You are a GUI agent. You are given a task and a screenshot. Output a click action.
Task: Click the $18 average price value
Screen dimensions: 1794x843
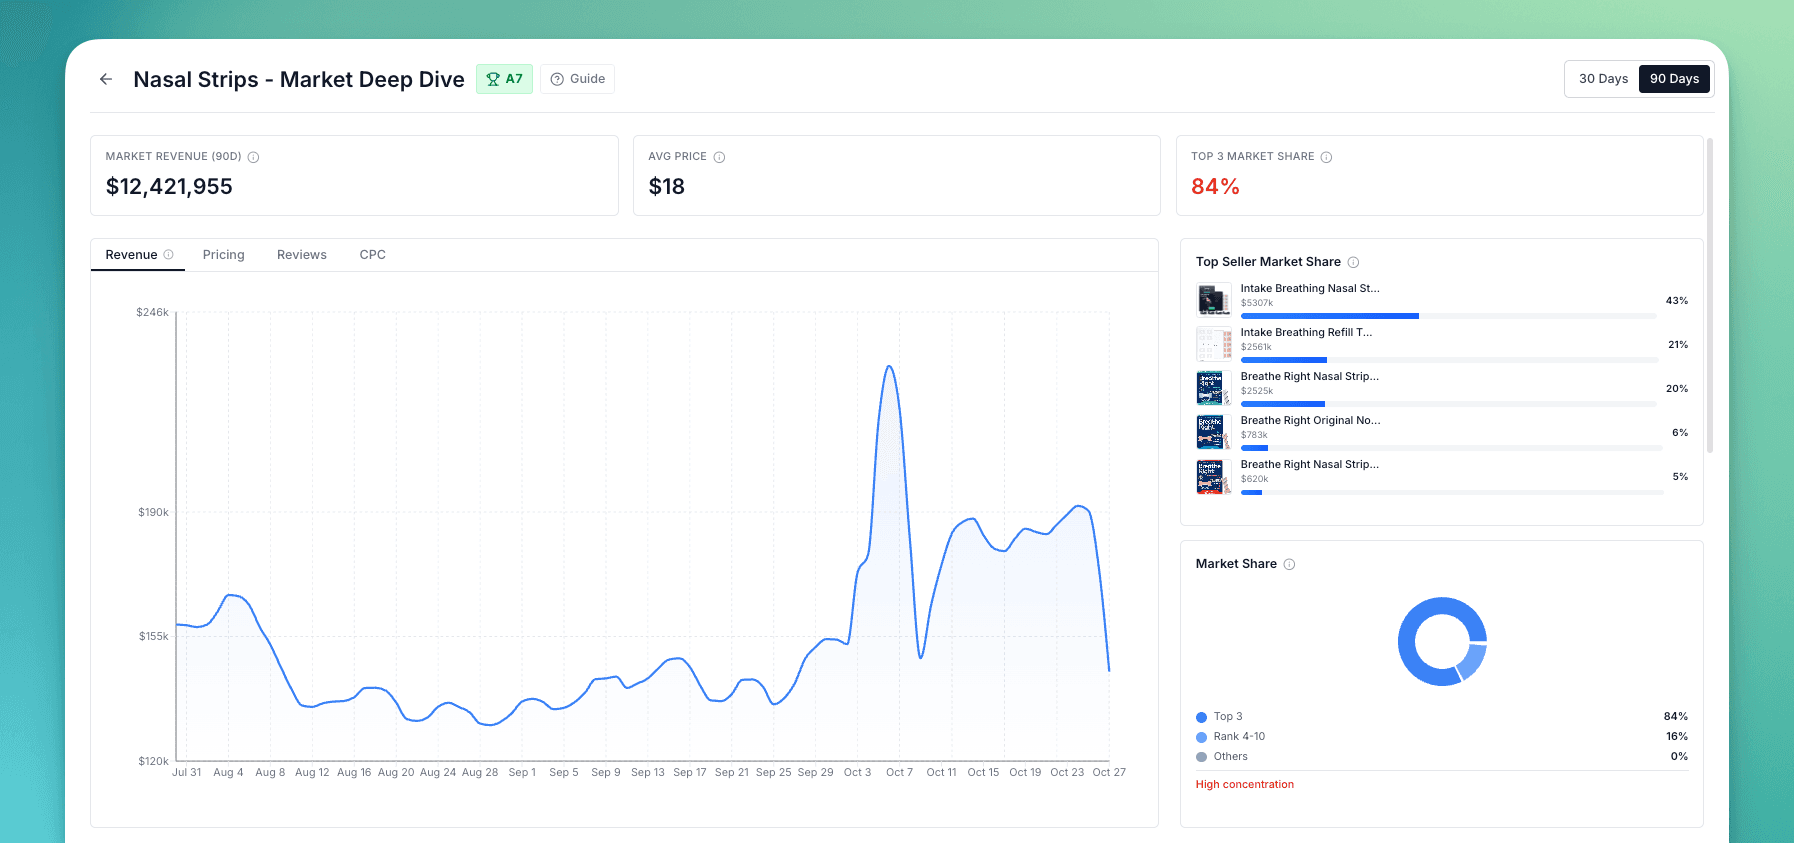[x=667, y=186]
